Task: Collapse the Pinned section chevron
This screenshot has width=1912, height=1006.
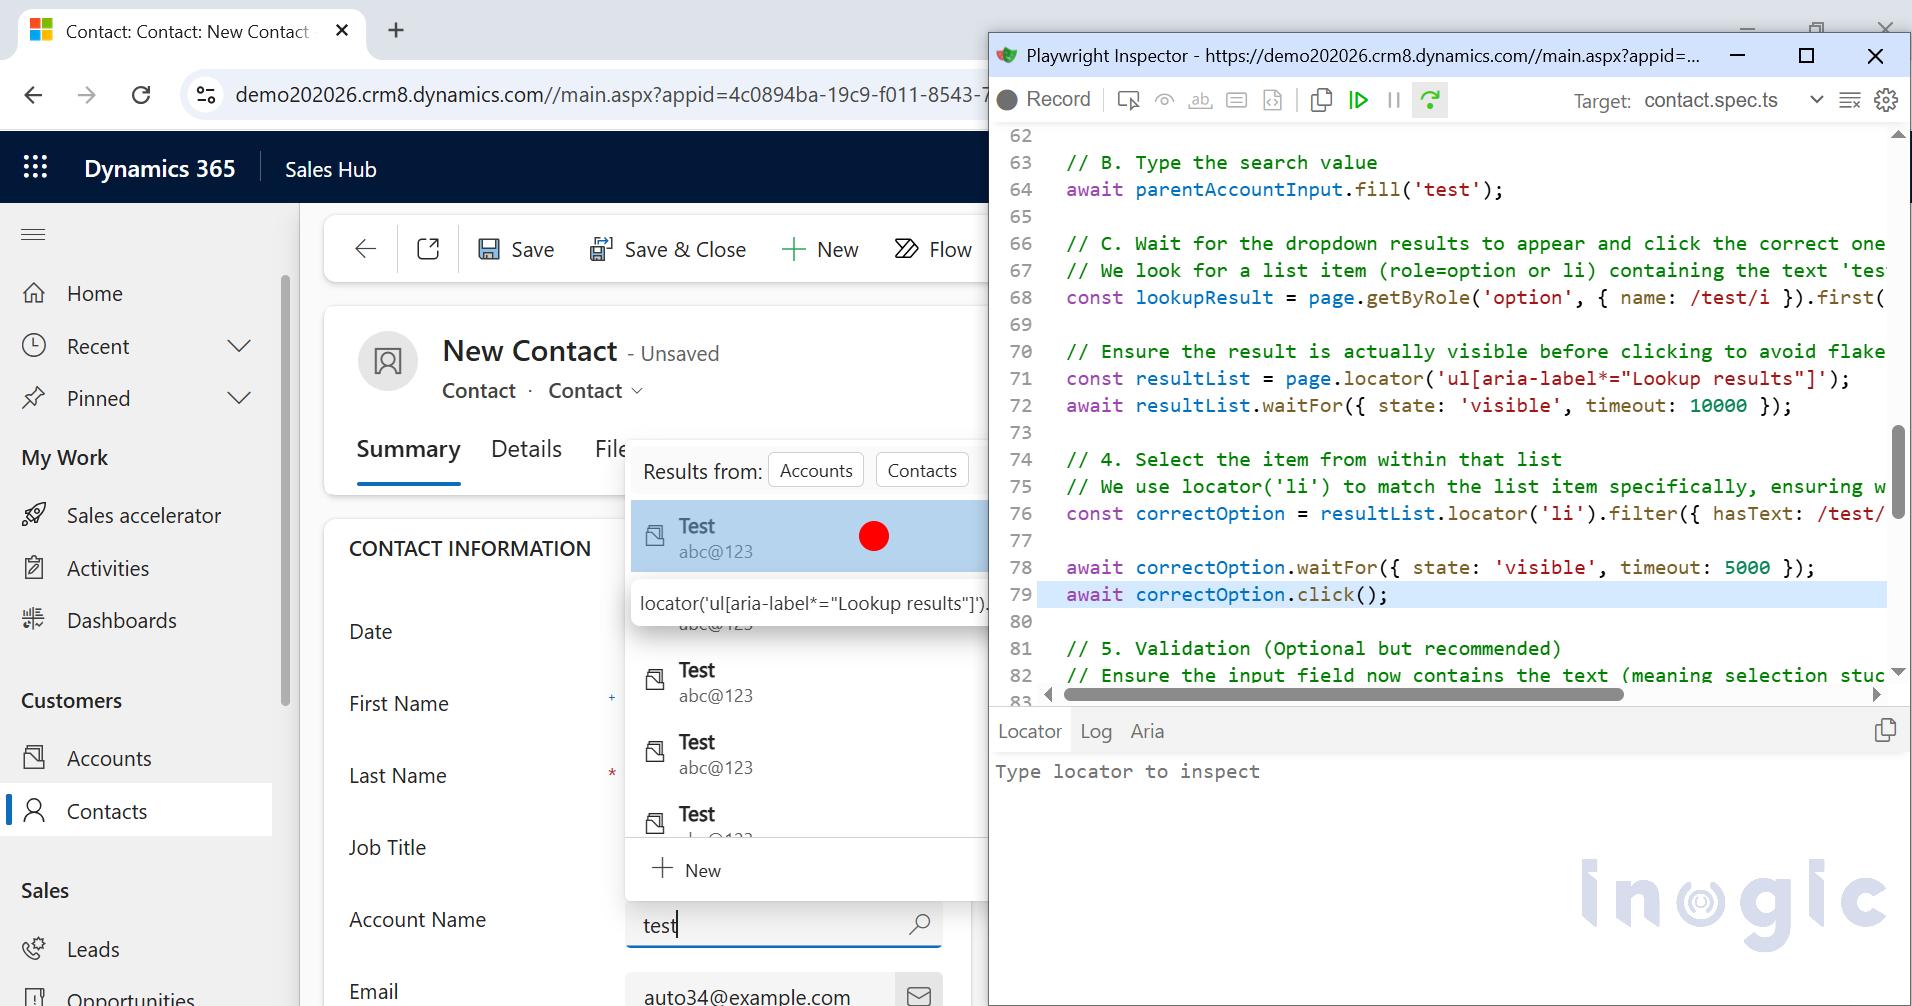Action: click(x=240, y=397)
